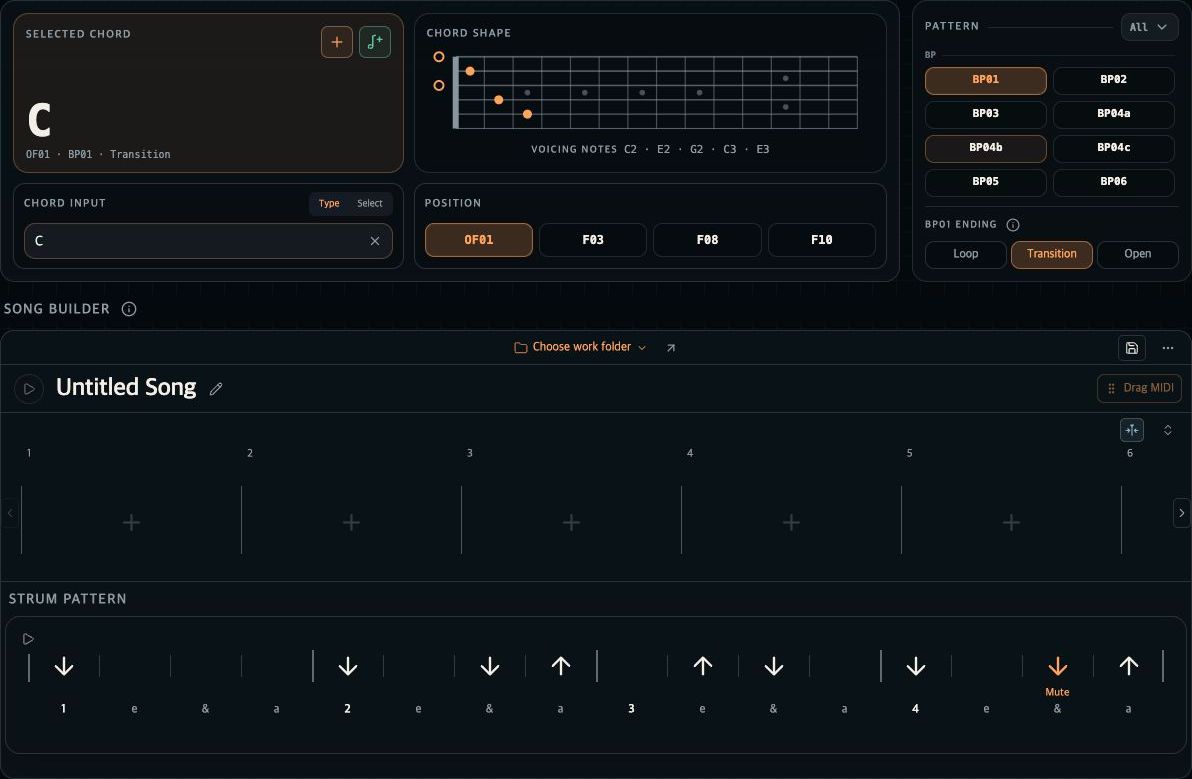Set BP01 ending to Transition
Viewport: 1192px width, 779px height.
coord(1051,255)
